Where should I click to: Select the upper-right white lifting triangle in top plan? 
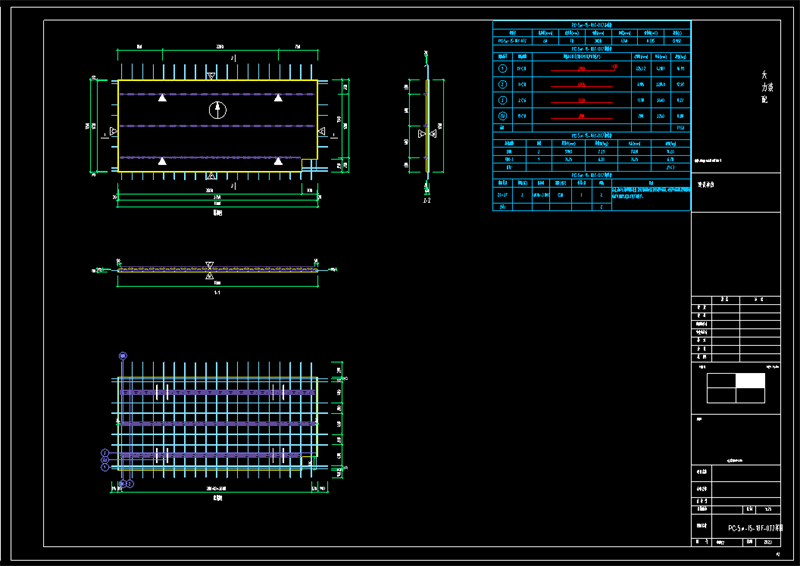278,97
